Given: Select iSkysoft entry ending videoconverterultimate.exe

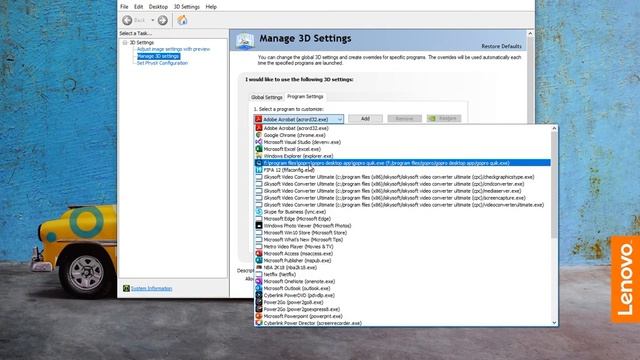Looking at the screenshot, I should click(402, 204).
